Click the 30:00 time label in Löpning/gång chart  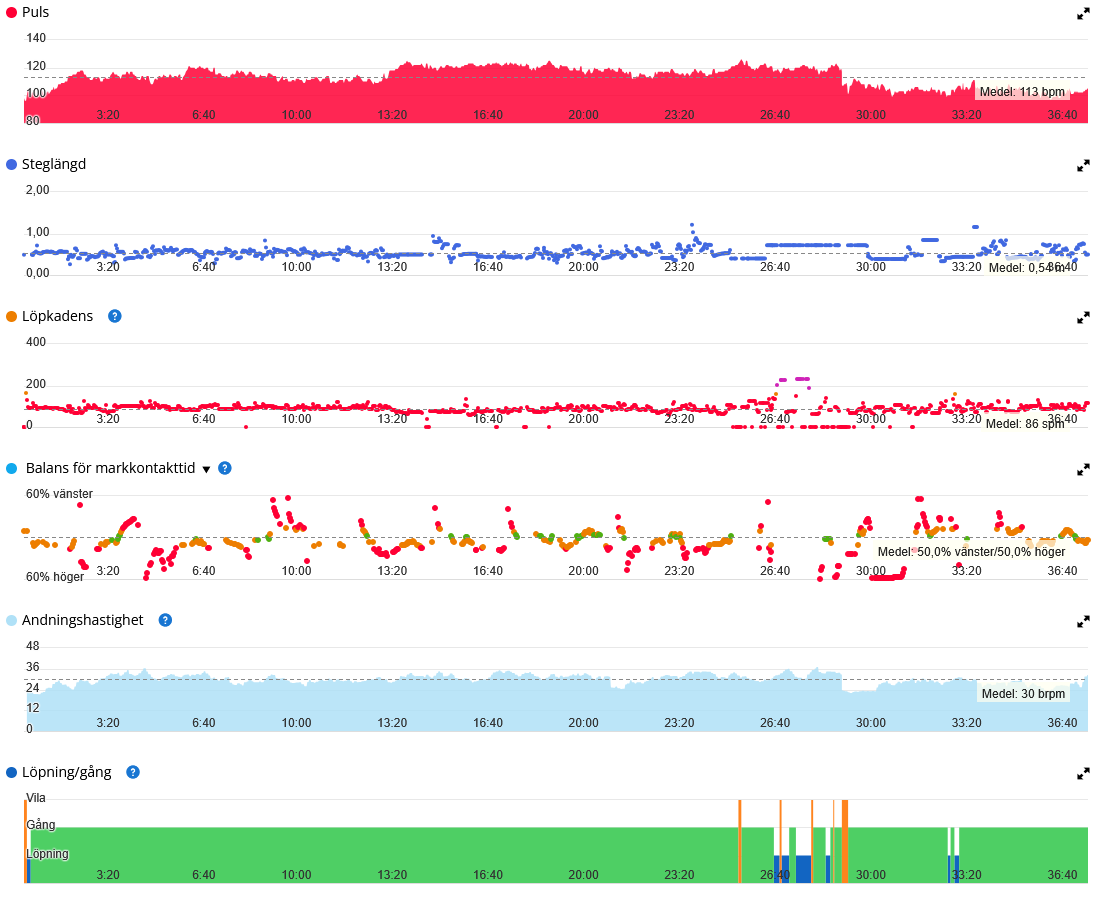pyautogui.click(x=871, y=875)
